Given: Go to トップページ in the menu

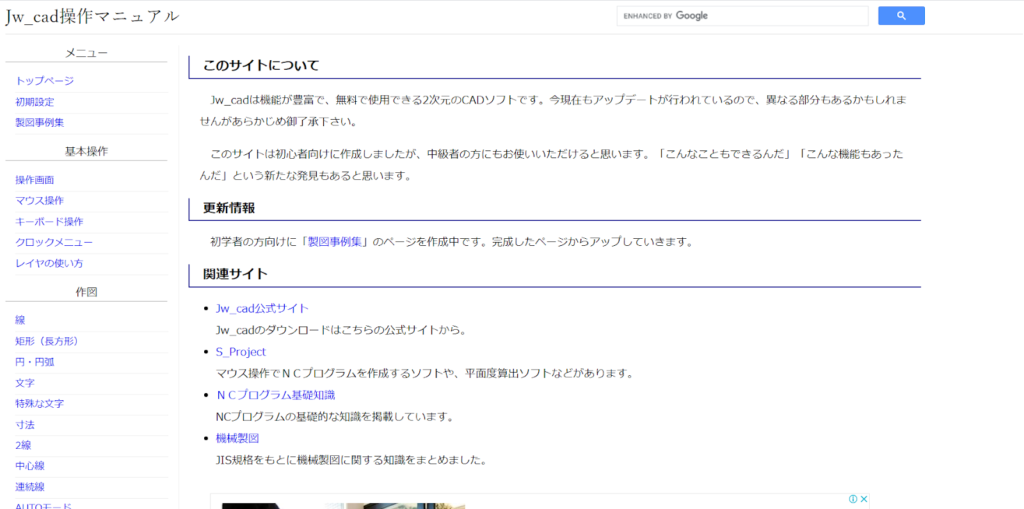Looking at the screenshot, I should coord(44,81).
